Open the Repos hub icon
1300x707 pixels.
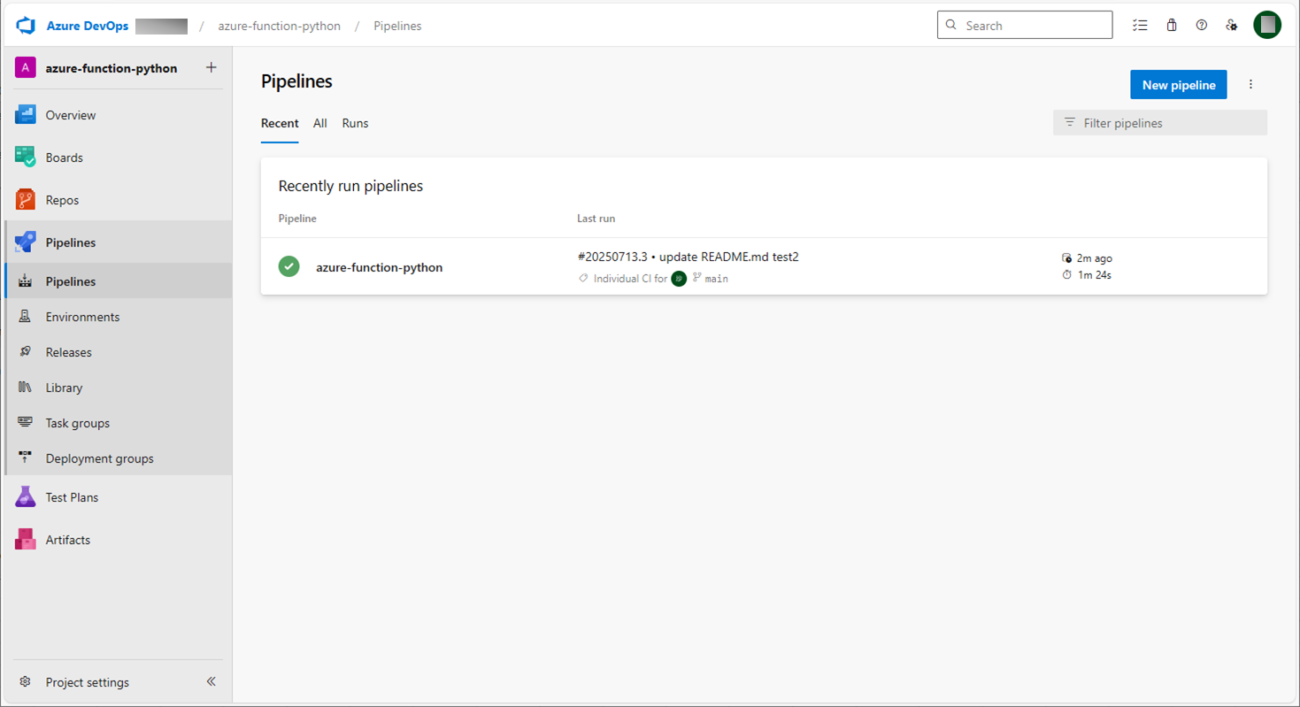pyautogui.click(x=25, y=200)
